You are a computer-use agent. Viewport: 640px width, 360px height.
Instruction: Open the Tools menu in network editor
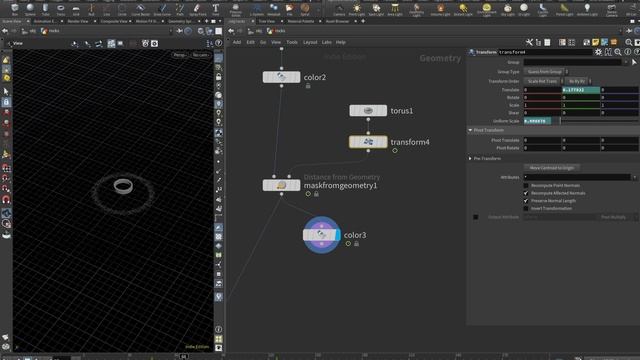click(x=292, y=42)
